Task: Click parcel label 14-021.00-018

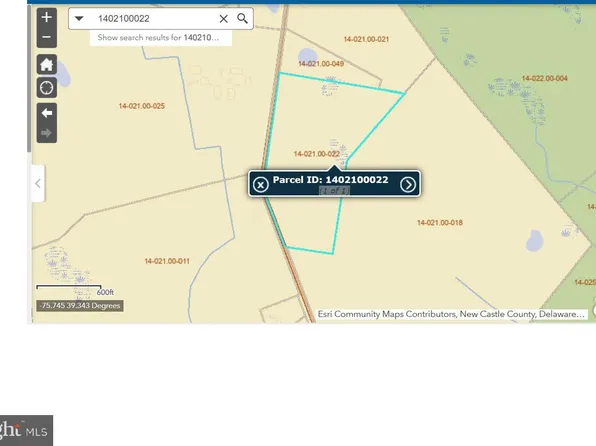Action: tap(440, 223)
